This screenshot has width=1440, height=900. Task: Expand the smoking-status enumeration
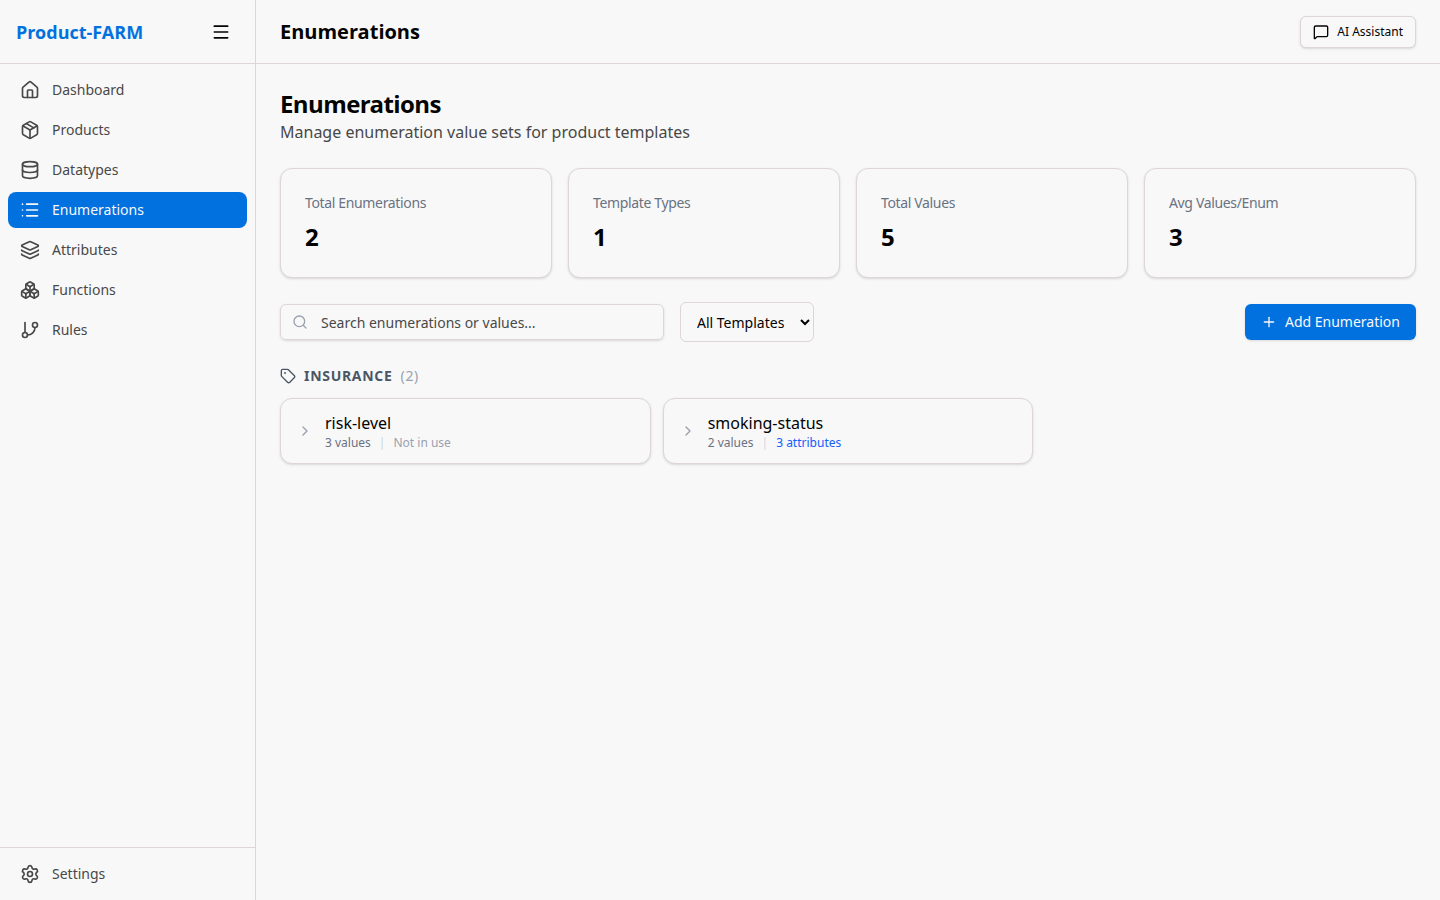687,431
